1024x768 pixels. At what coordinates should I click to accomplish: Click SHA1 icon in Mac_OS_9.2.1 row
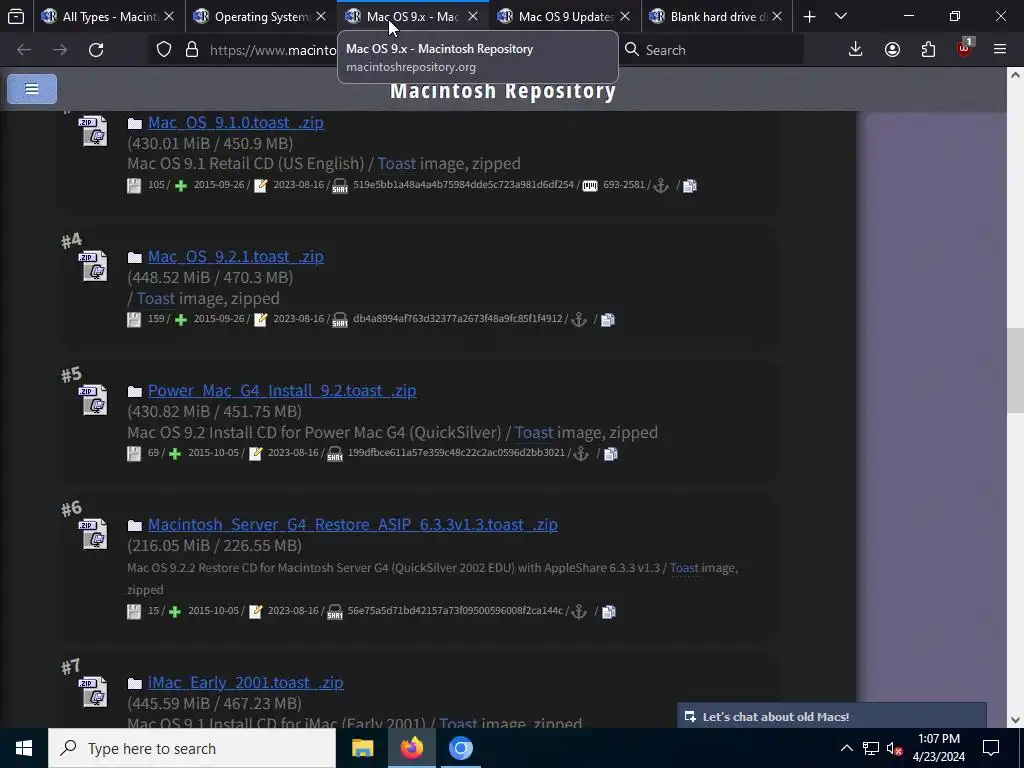340,320
